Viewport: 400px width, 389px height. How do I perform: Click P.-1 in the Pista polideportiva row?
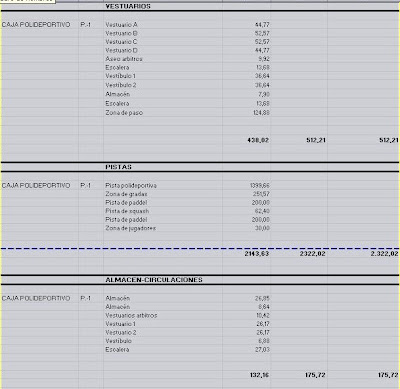tap(85, 185)
